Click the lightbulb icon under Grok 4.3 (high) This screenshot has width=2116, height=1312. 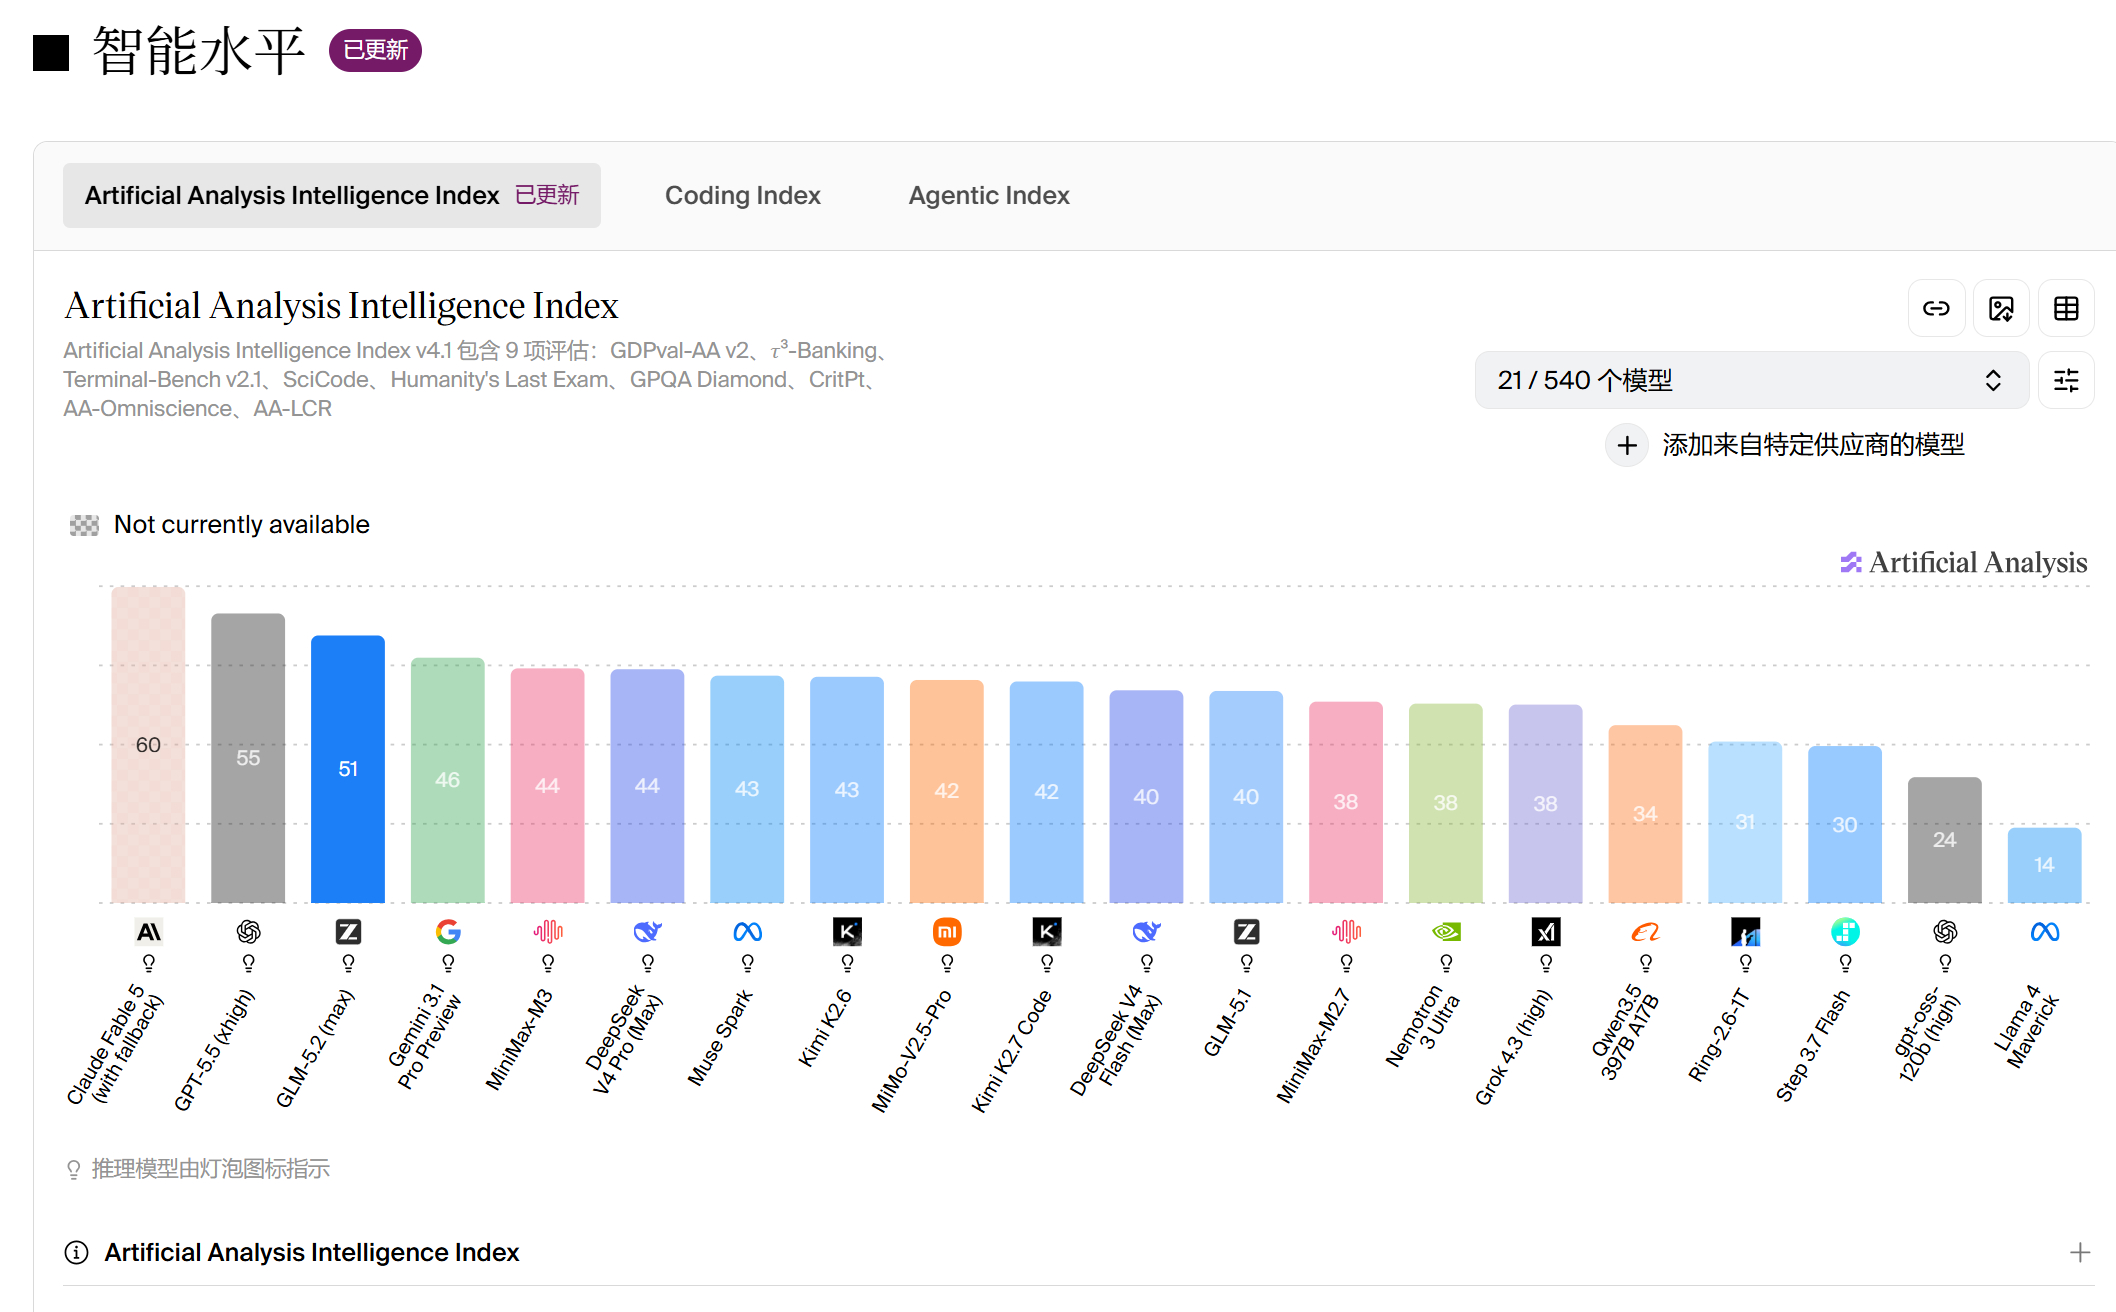(x=1546, y=963)
